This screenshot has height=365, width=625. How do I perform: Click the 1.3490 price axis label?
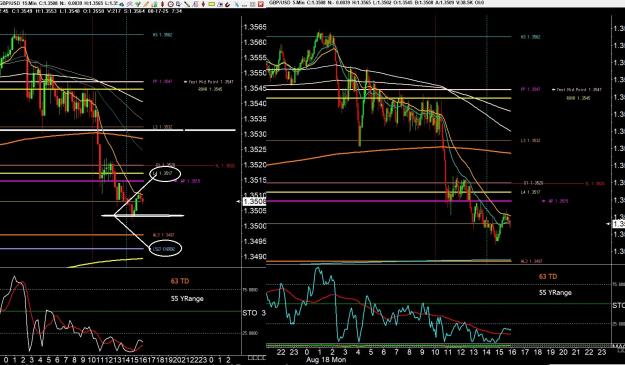255,256
